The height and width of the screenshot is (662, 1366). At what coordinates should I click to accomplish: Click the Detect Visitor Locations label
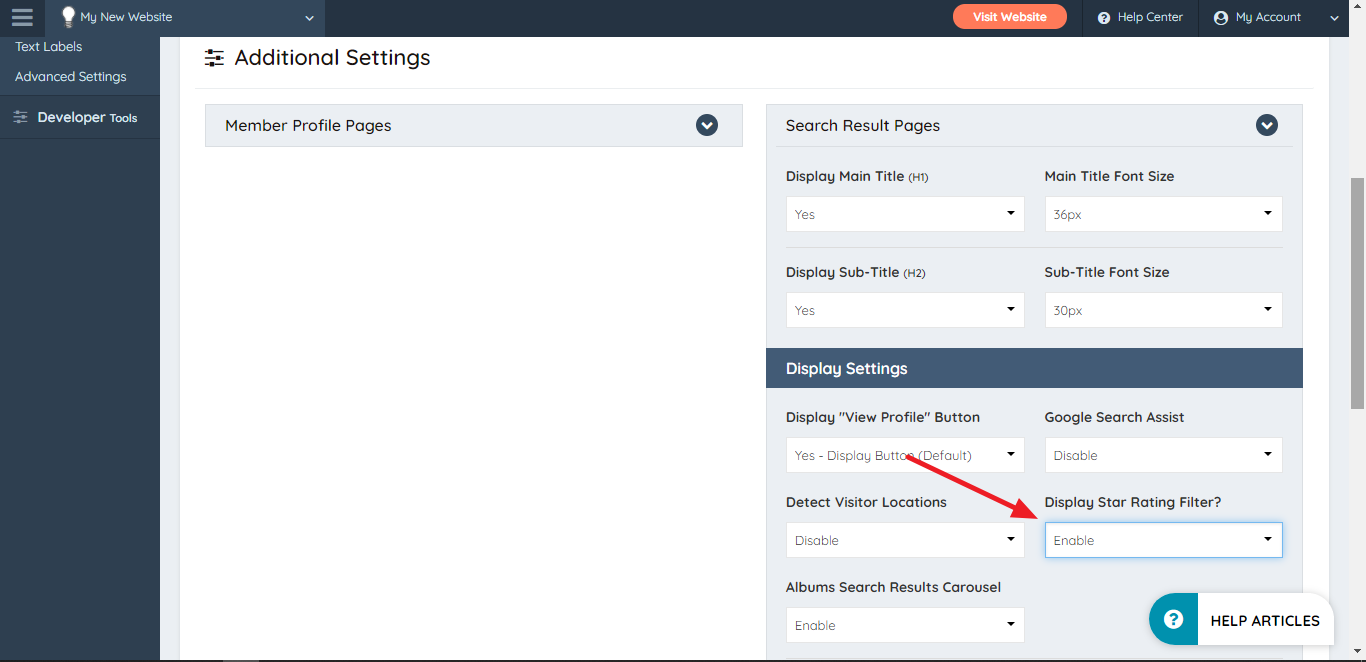click(x=866, y=502)
